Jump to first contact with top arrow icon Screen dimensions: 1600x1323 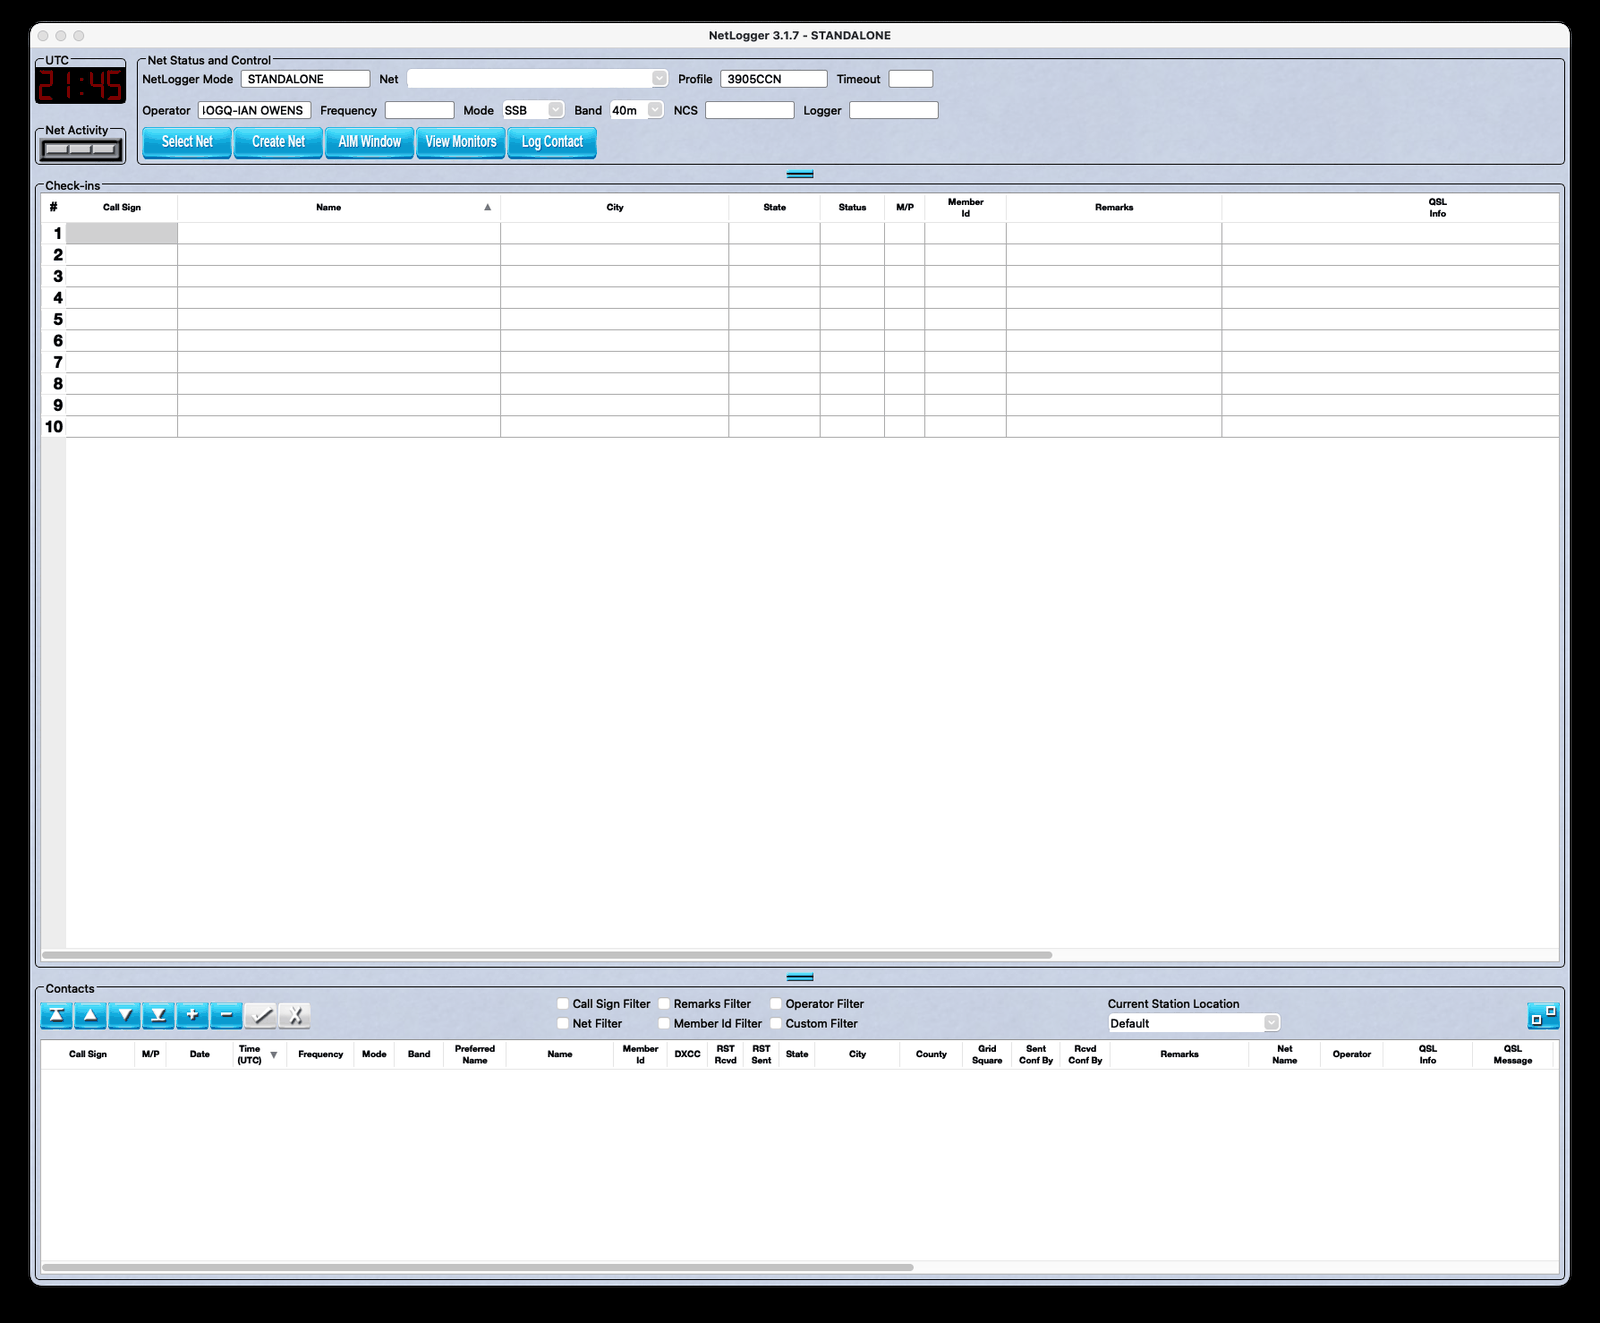57,1016
